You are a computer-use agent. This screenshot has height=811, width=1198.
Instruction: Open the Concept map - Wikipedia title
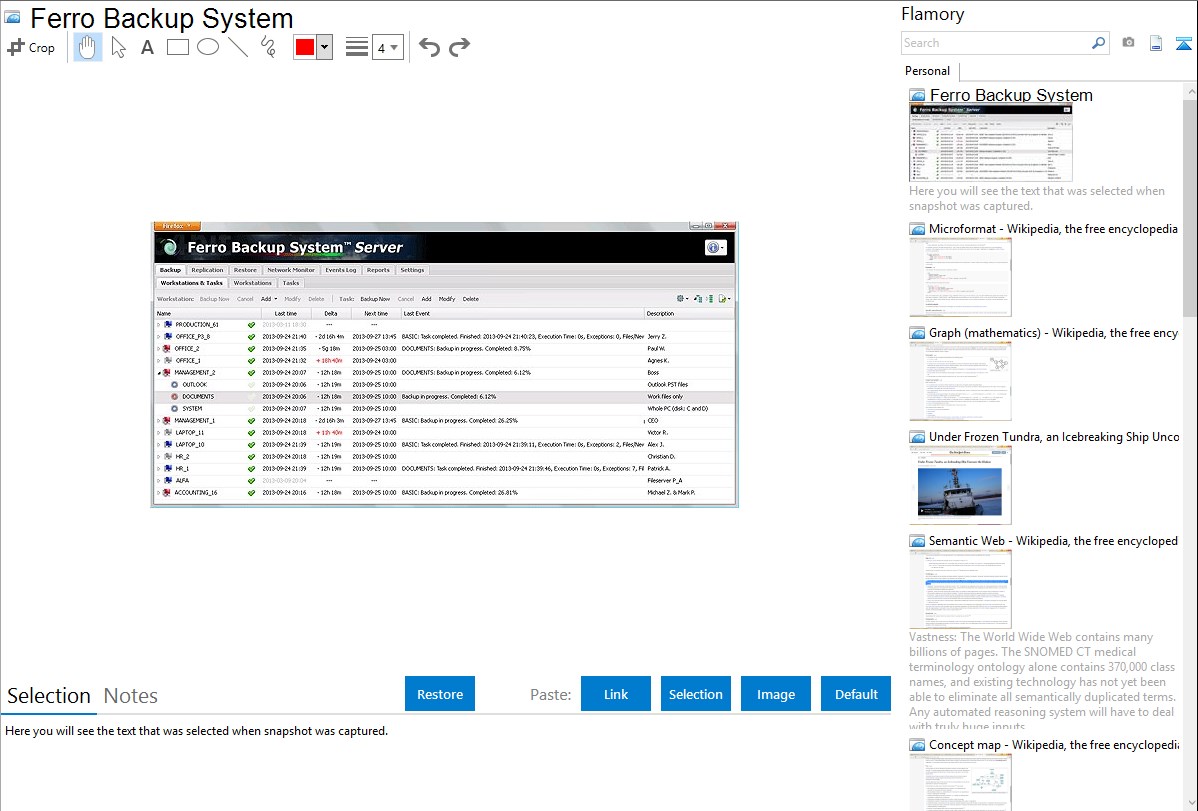pyautogui.click(x=1053, y=745)
